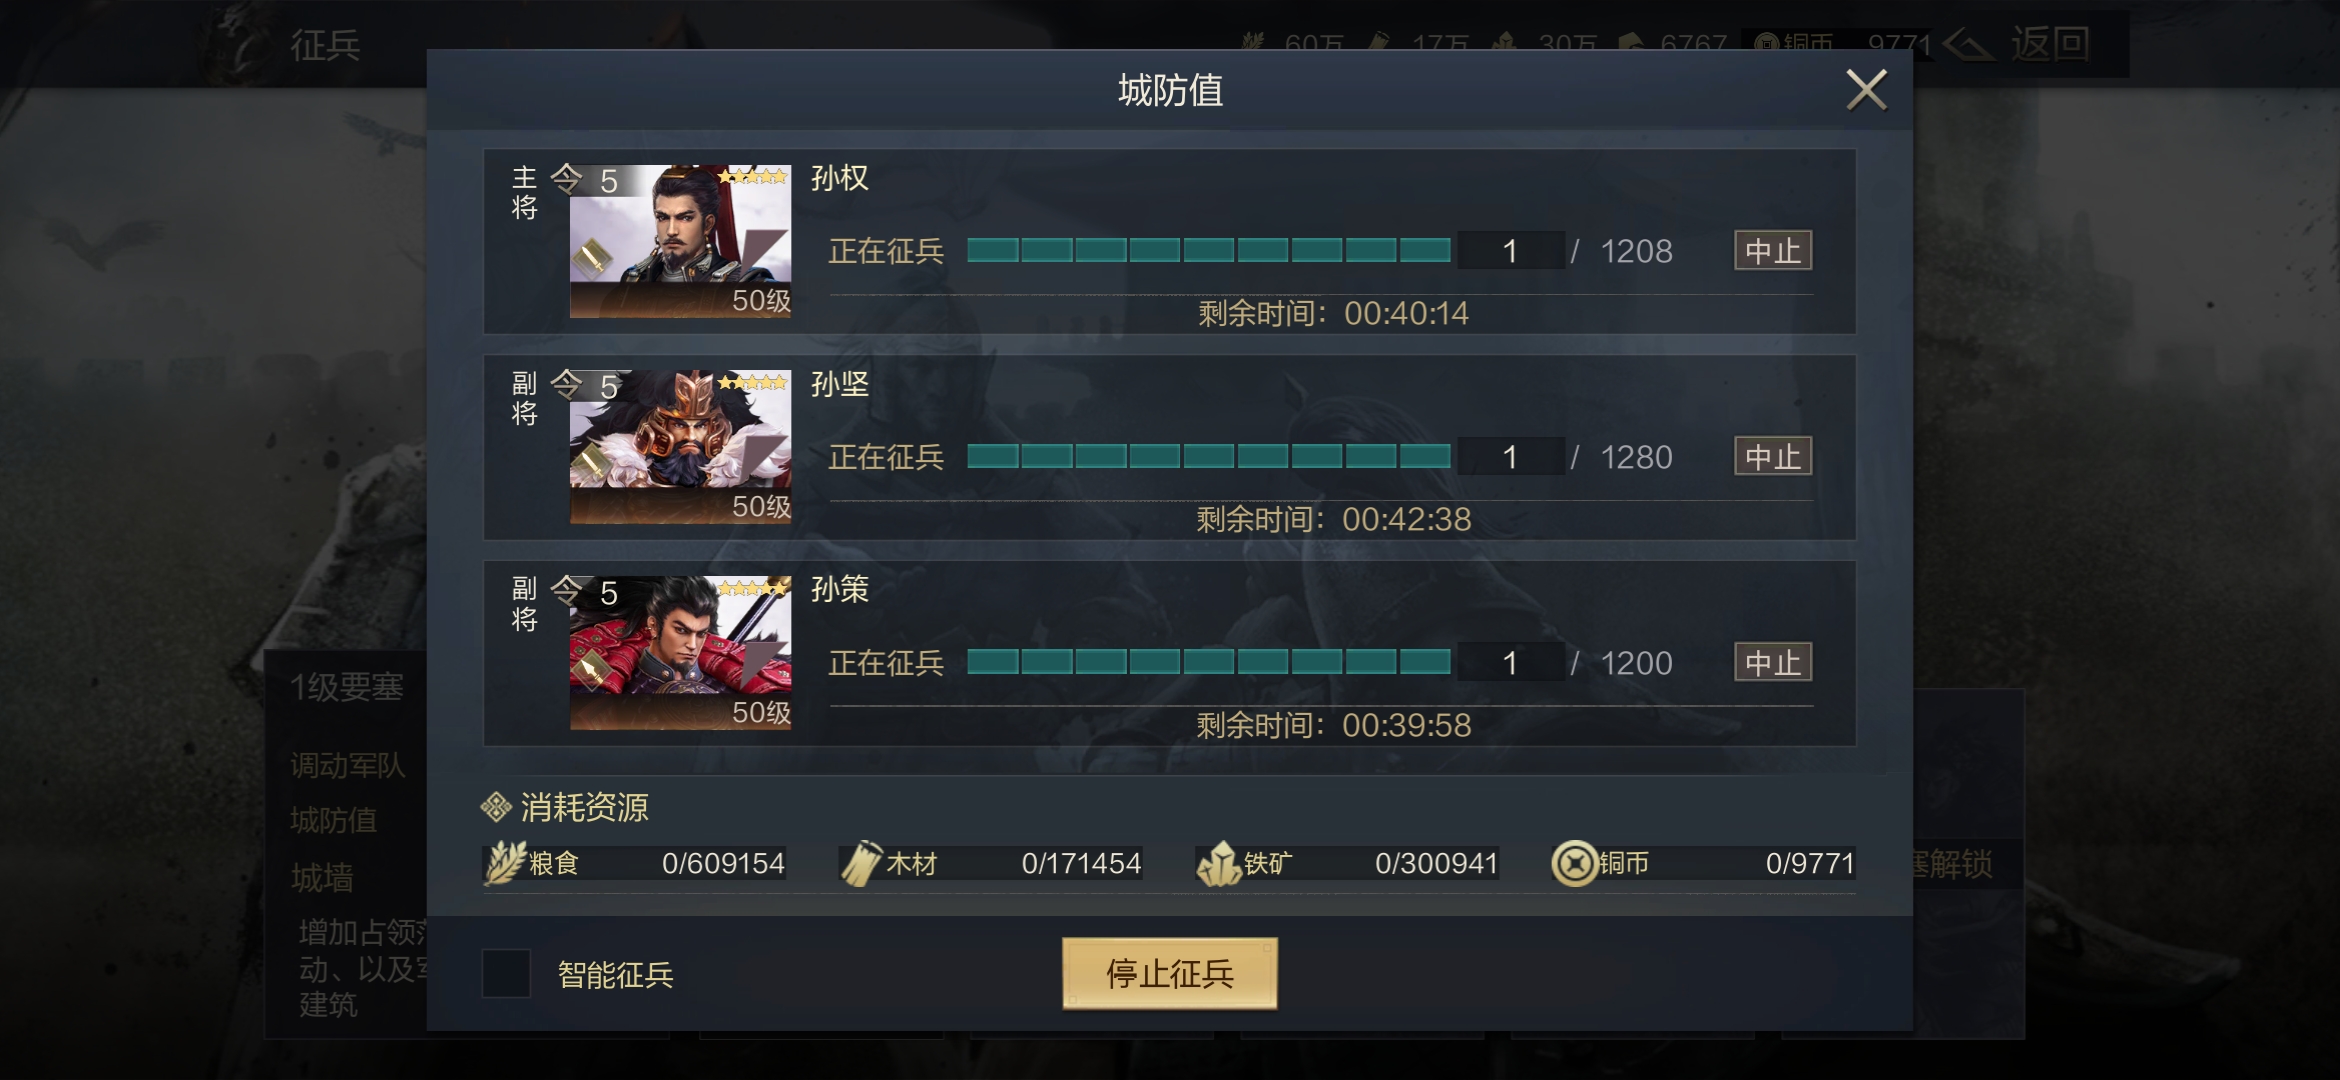
Task: Click 孙策's troop progress bar
Action: pos(1209,662)
